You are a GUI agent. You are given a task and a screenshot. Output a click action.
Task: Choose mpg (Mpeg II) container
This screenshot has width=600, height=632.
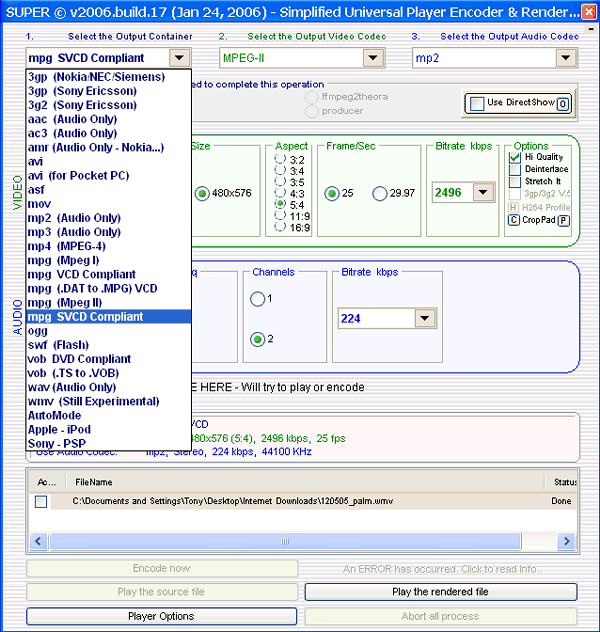tap(108, 303)
